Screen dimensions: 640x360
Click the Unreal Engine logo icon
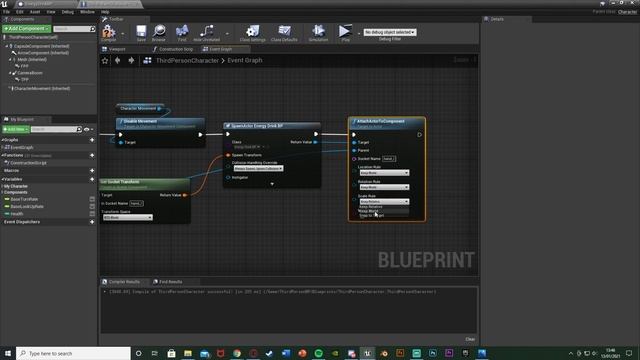4,4
